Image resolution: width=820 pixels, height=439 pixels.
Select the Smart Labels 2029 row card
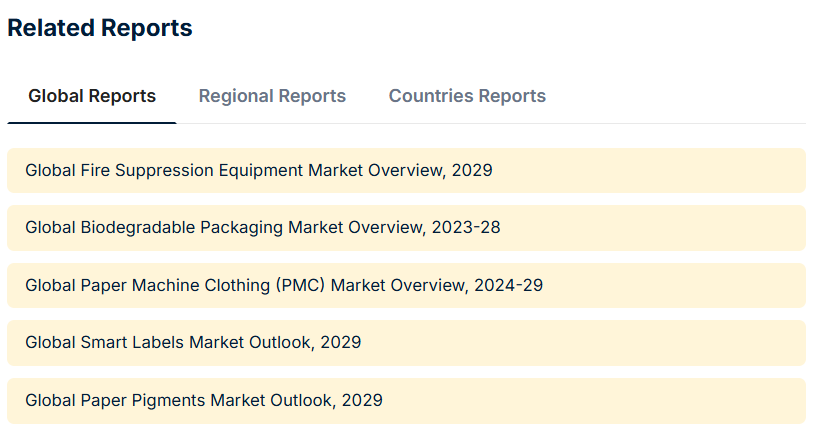[x=406, y=343]
